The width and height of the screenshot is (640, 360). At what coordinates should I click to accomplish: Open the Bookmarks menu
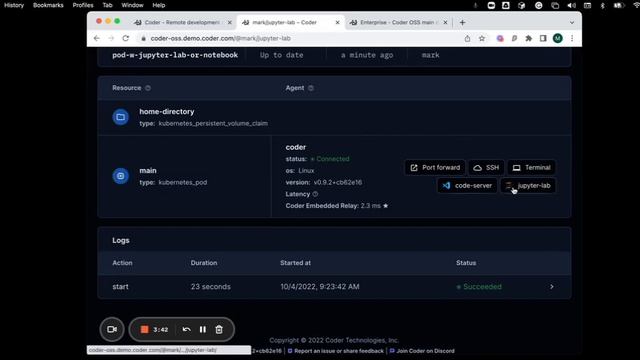click(48, 5)
